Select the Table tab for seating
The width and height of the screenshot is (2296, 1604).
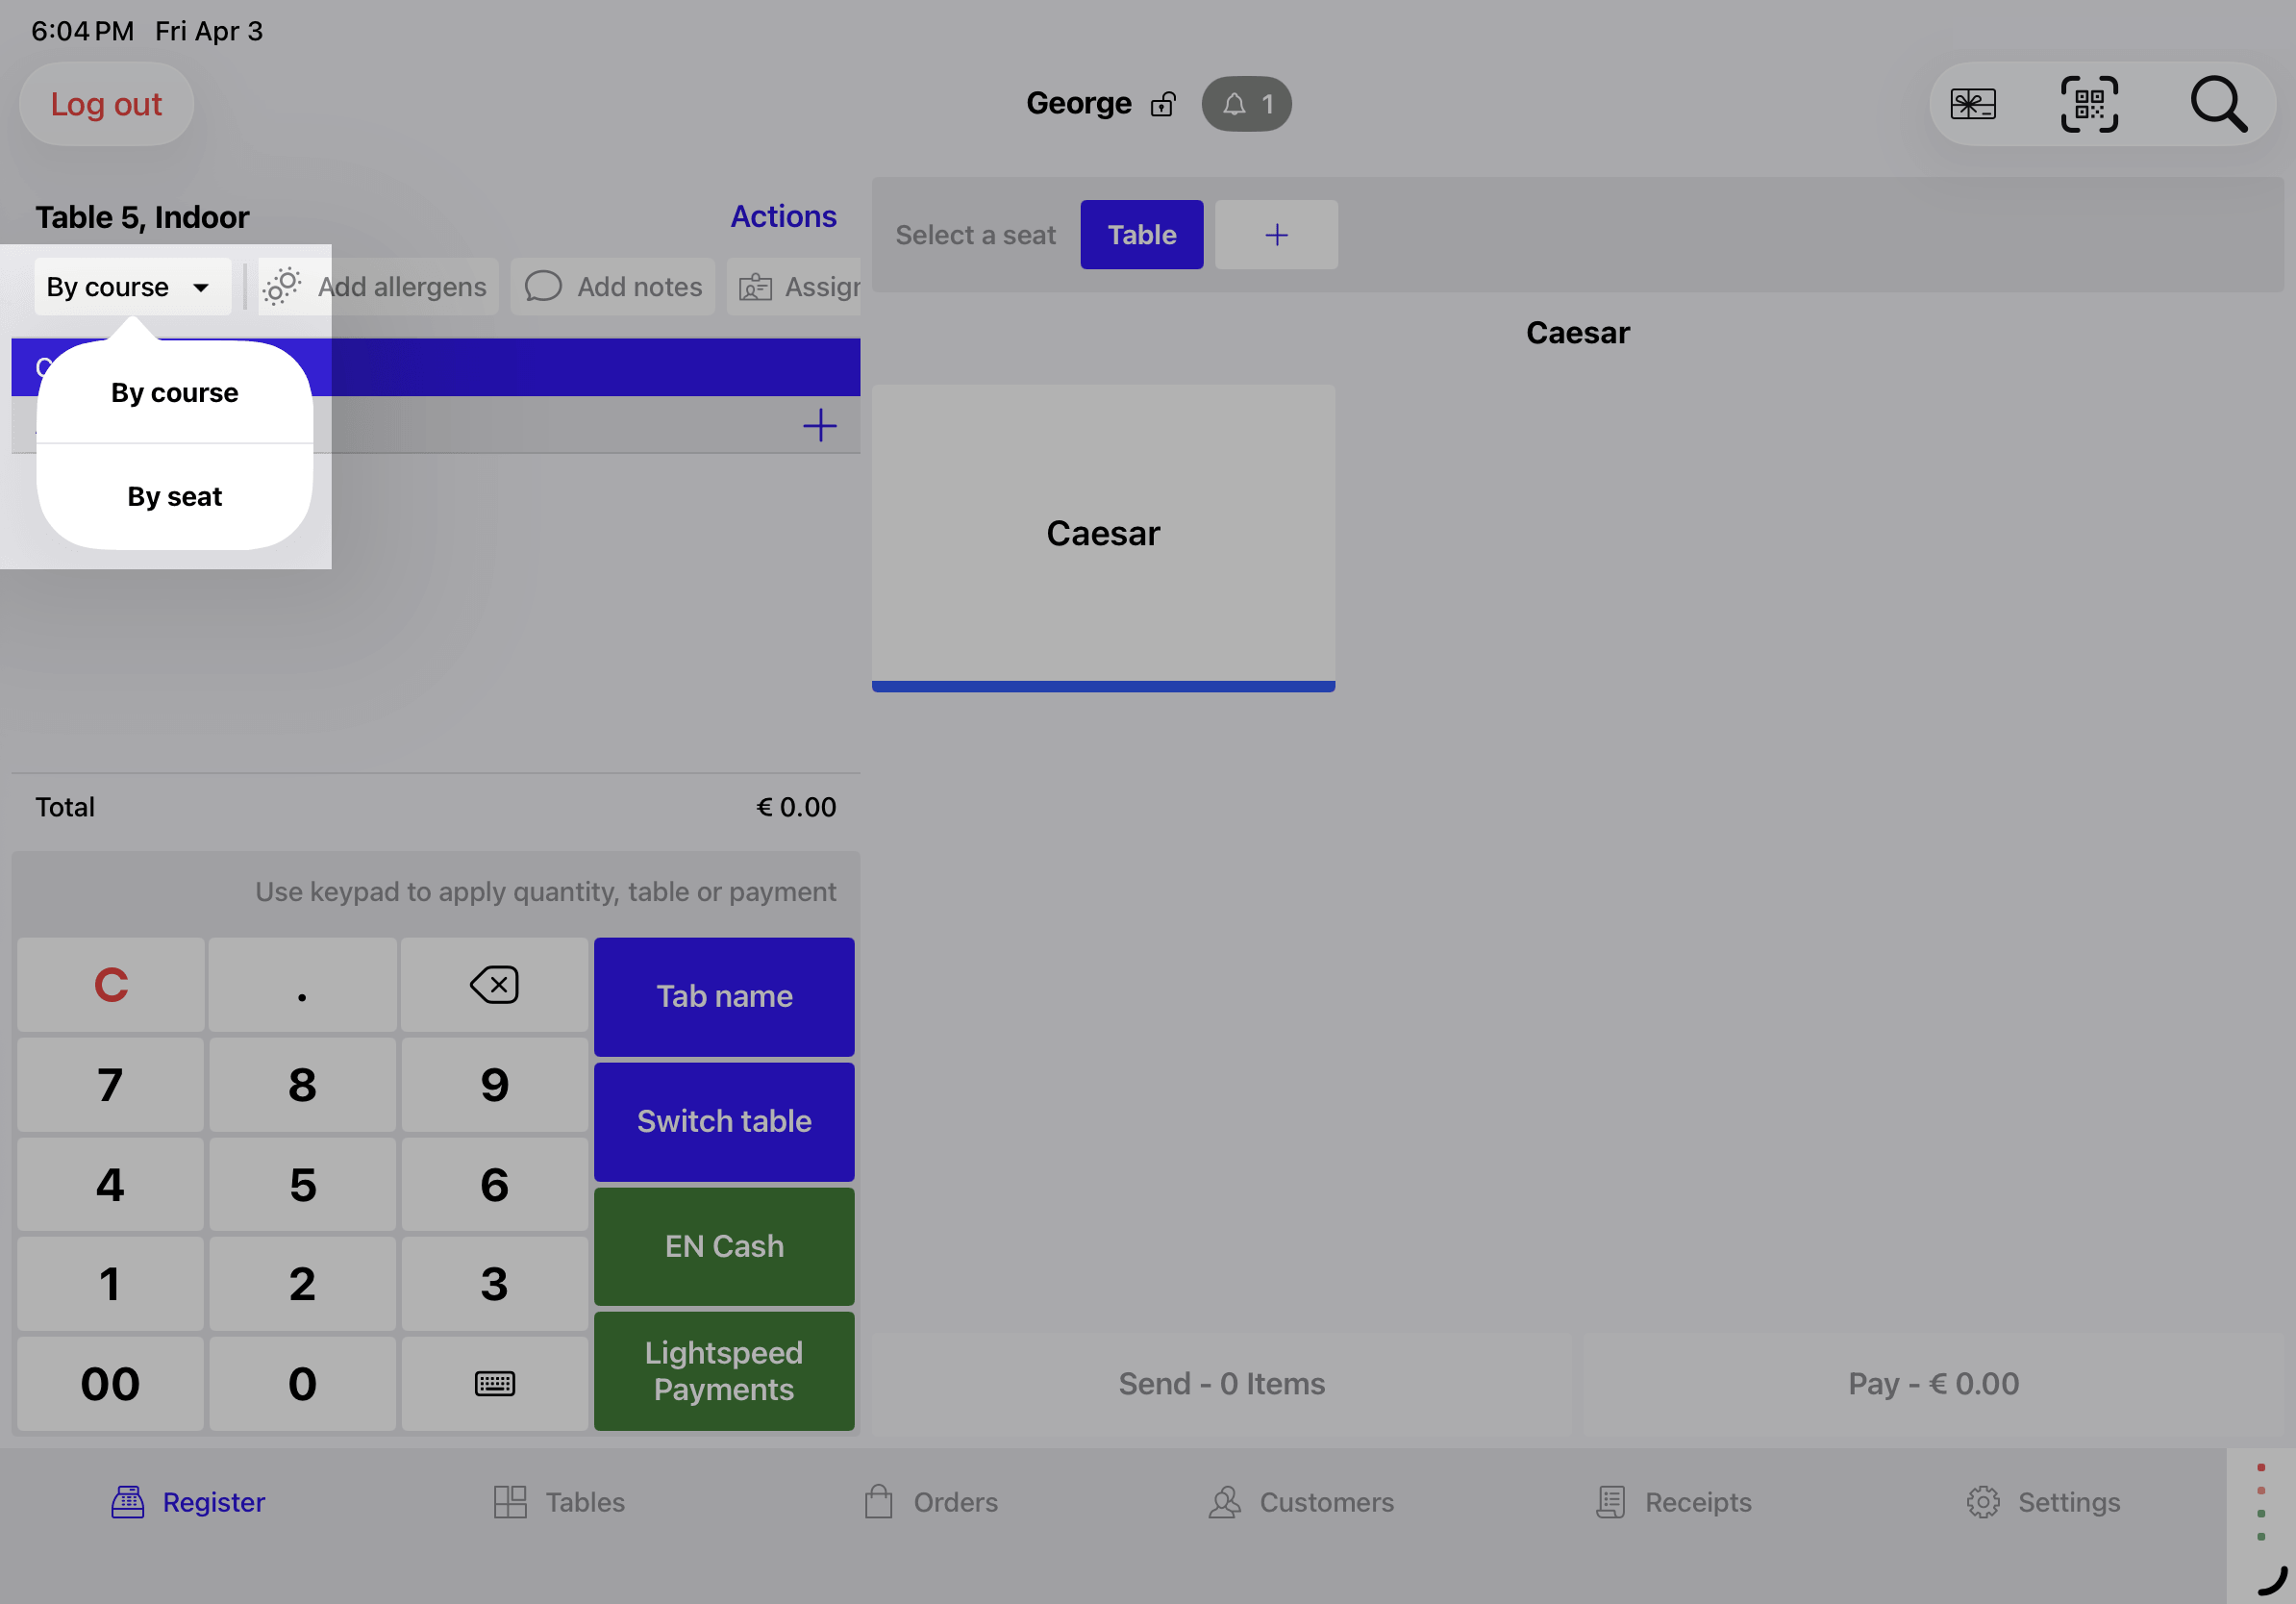(1141, 234)
